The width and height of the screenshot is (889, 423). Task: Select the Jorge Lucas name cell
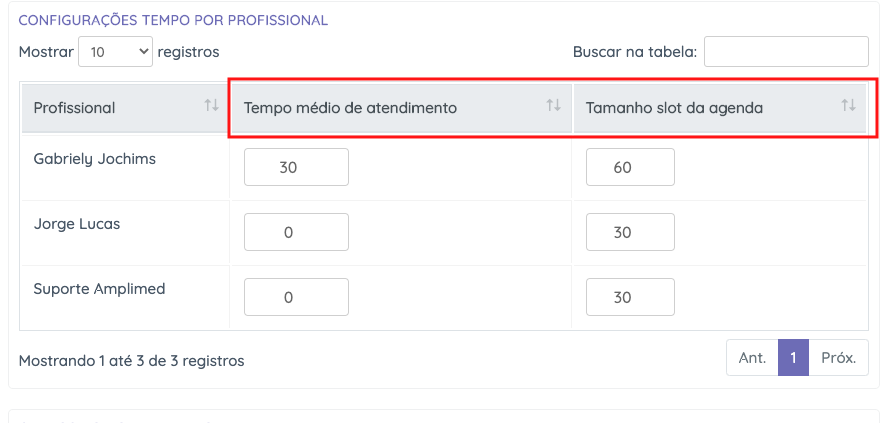(77, 224)
